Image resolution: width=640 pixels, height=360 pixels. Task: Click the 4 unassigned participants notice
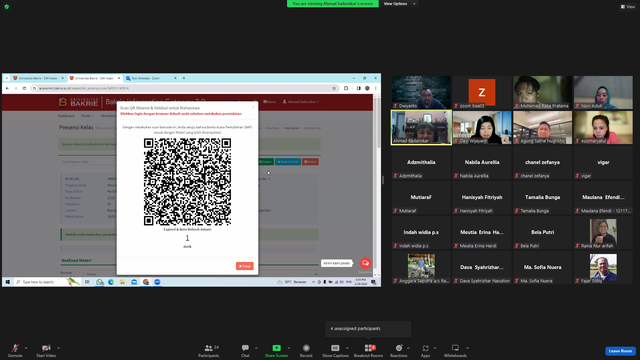tap(368, 329)
